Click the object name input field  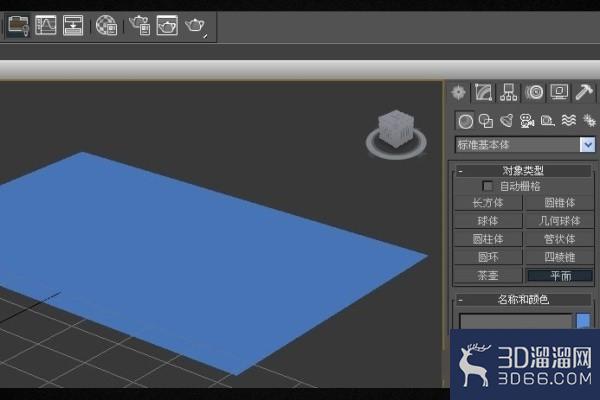pyautogui.click(x=515, y=321)
